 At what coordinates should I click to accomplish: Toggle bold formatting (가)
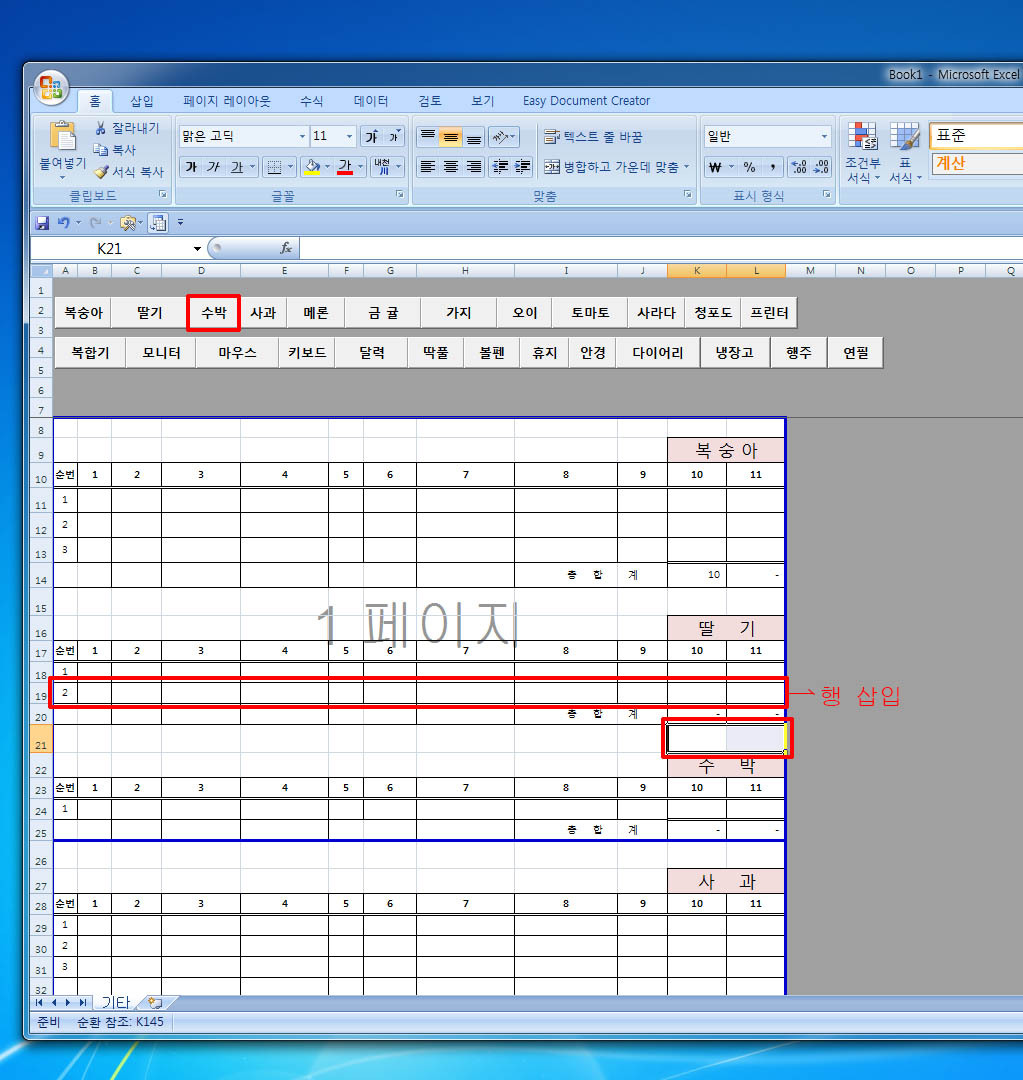pos(191,167)
